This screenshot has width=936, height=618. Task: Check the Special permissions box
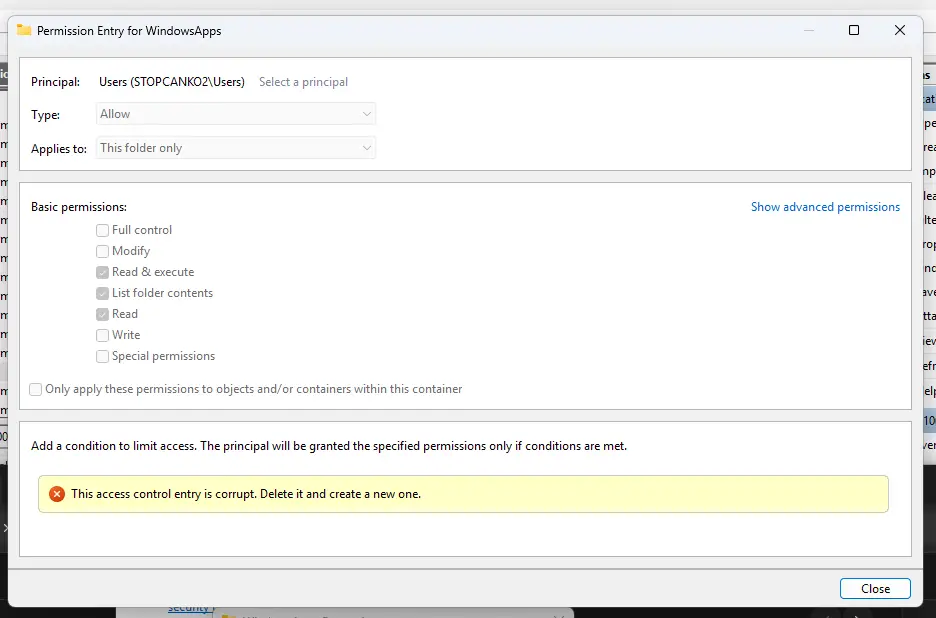pos(103,356)
